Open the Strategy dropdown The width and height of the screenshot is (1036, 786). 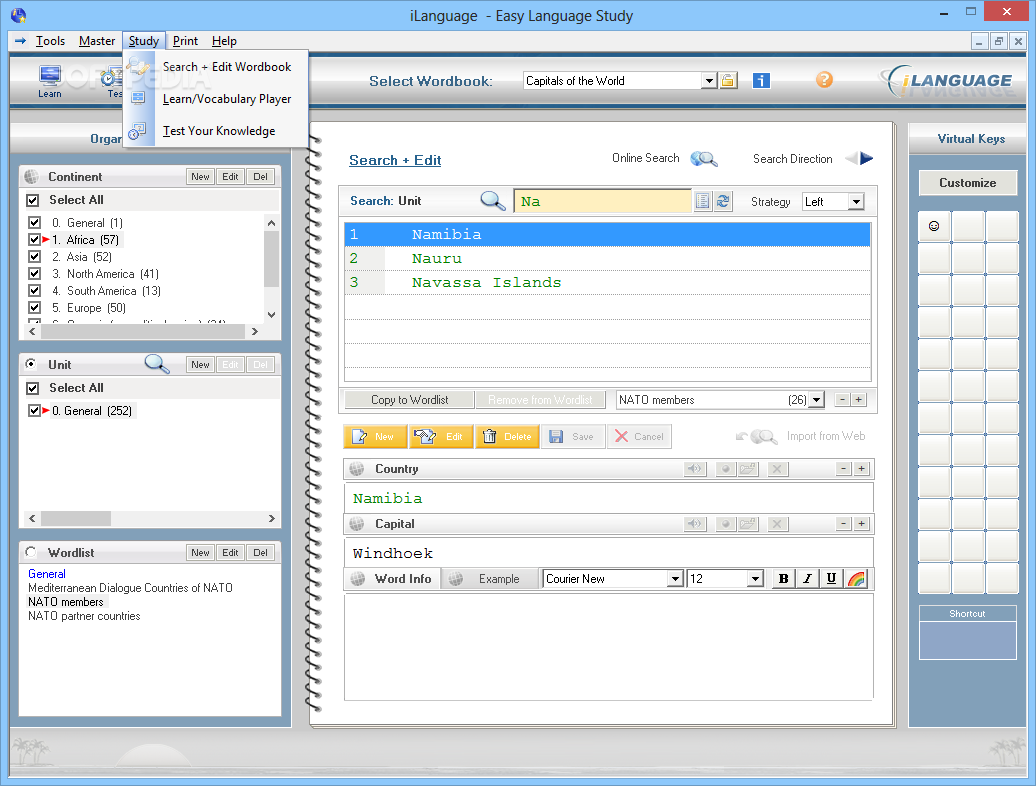[x=856, y=201]
